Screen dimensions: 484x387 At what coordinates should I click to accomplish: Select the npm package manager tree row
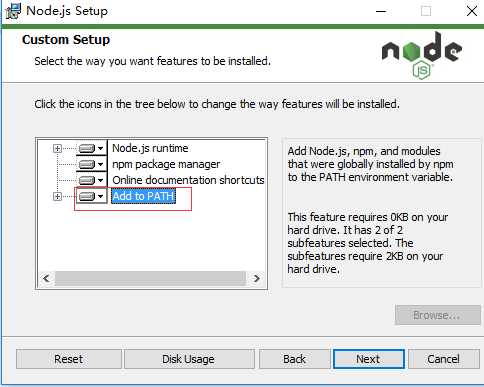click(x=166, y=164)
